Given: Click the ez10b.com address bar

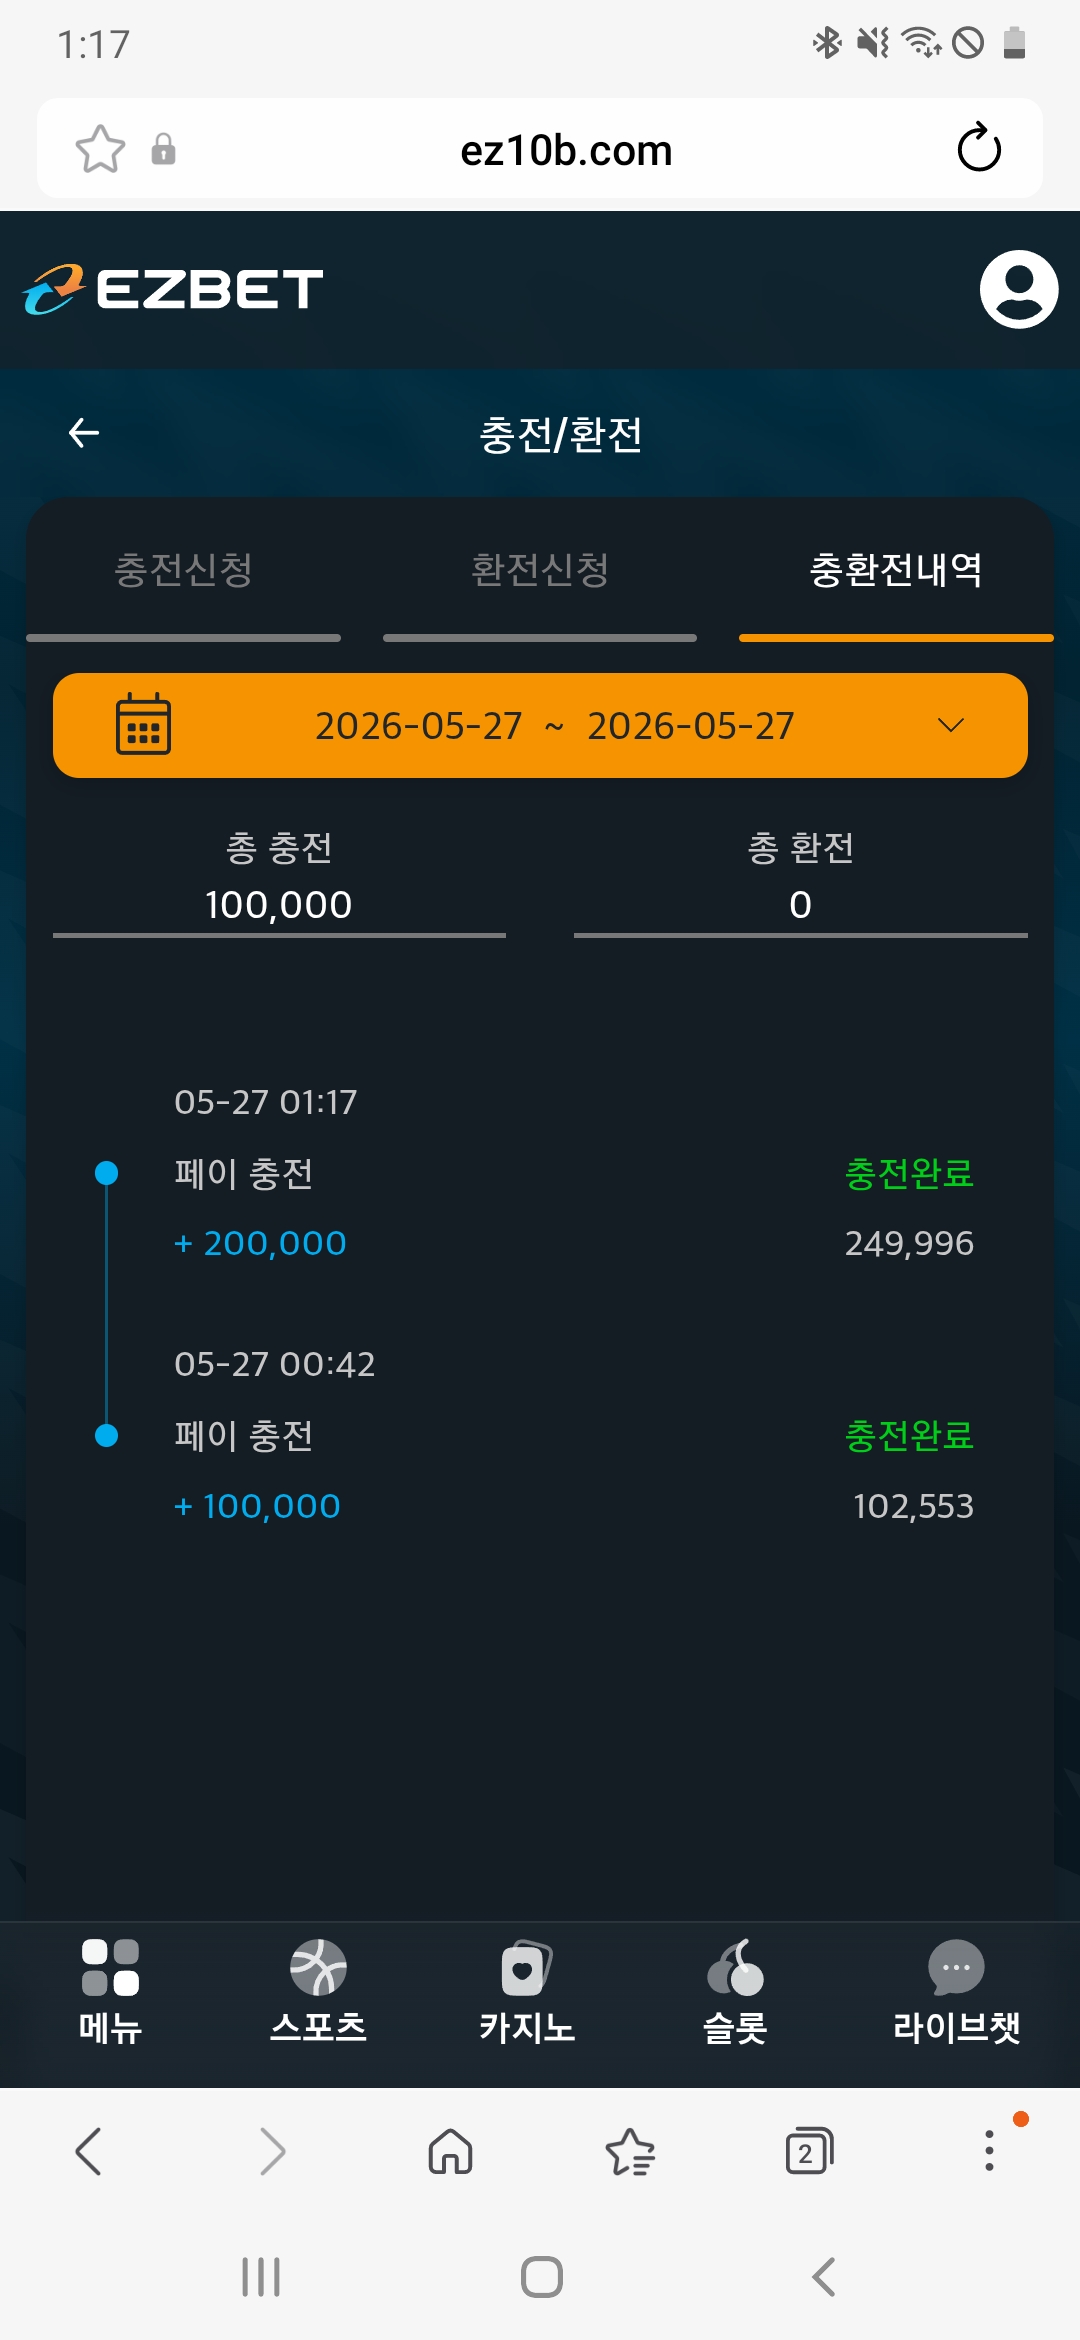Looking at the screenshot, I should pos(566,150).
